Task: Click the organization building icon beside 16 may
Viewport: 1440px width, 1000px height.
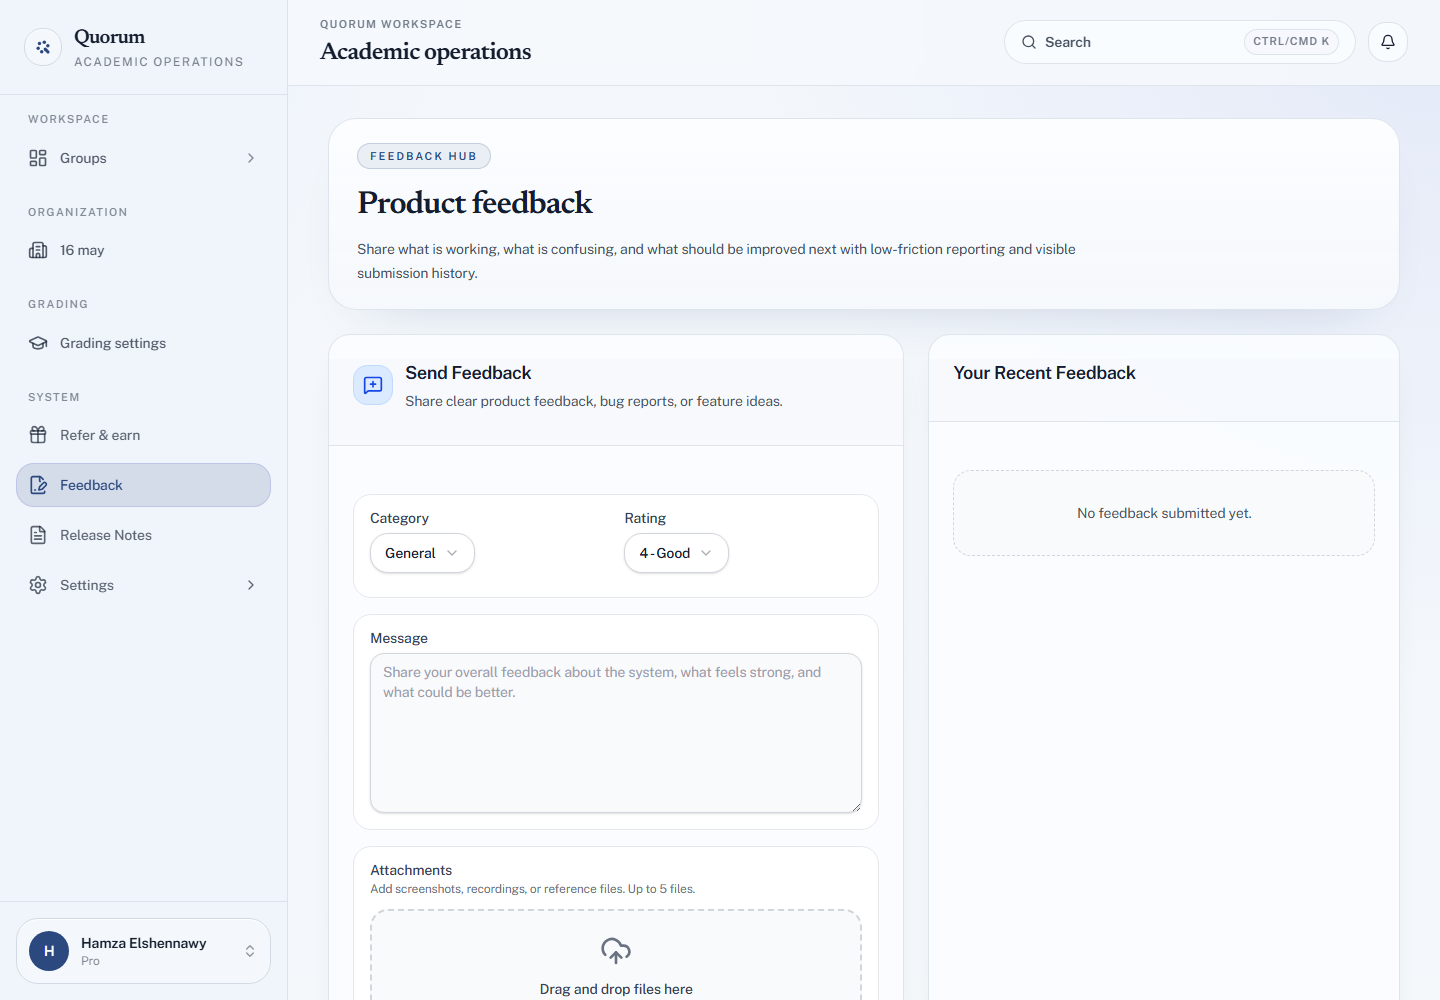Action: coord(38,250)
